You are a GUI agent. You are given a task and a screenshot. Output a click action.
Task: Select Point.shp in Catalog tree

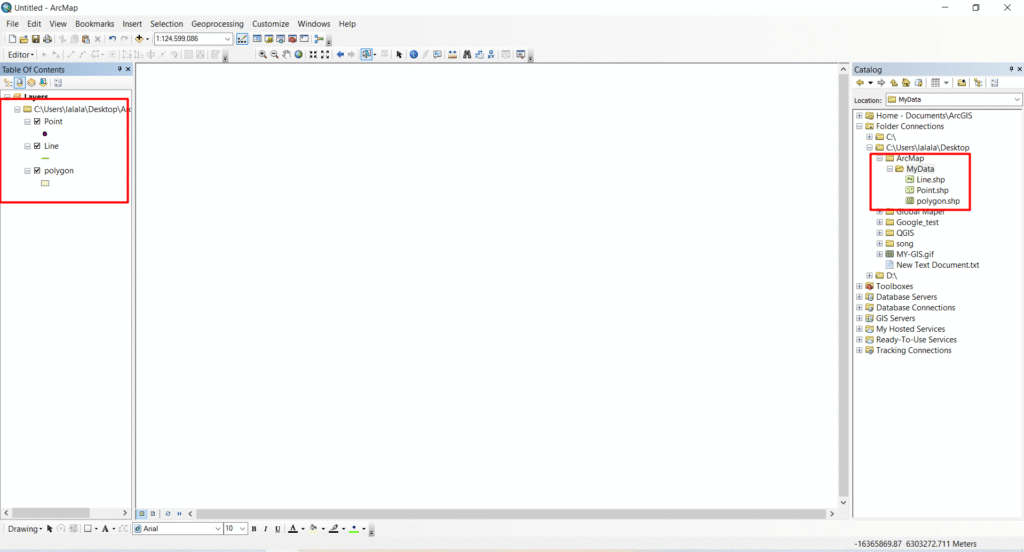(932, 190)
